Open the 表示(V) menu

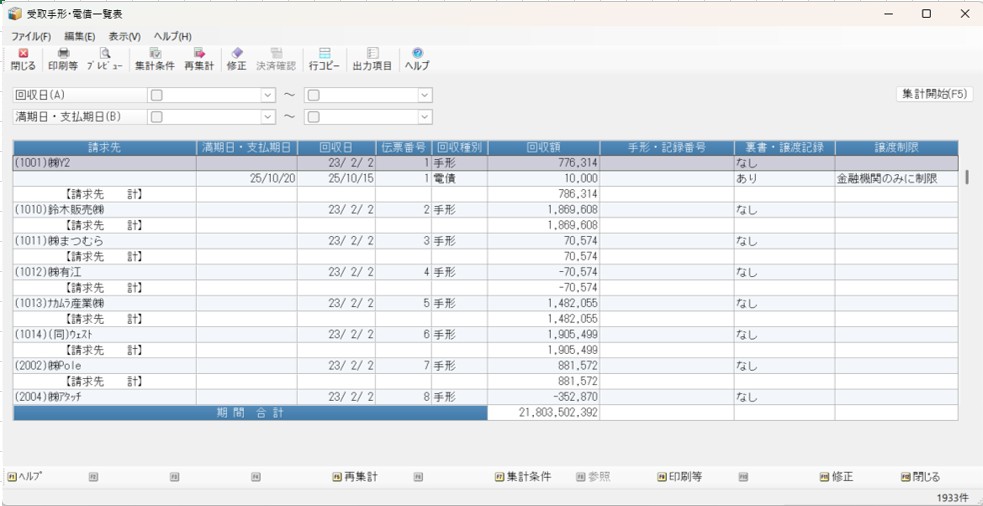click(124, 36)
